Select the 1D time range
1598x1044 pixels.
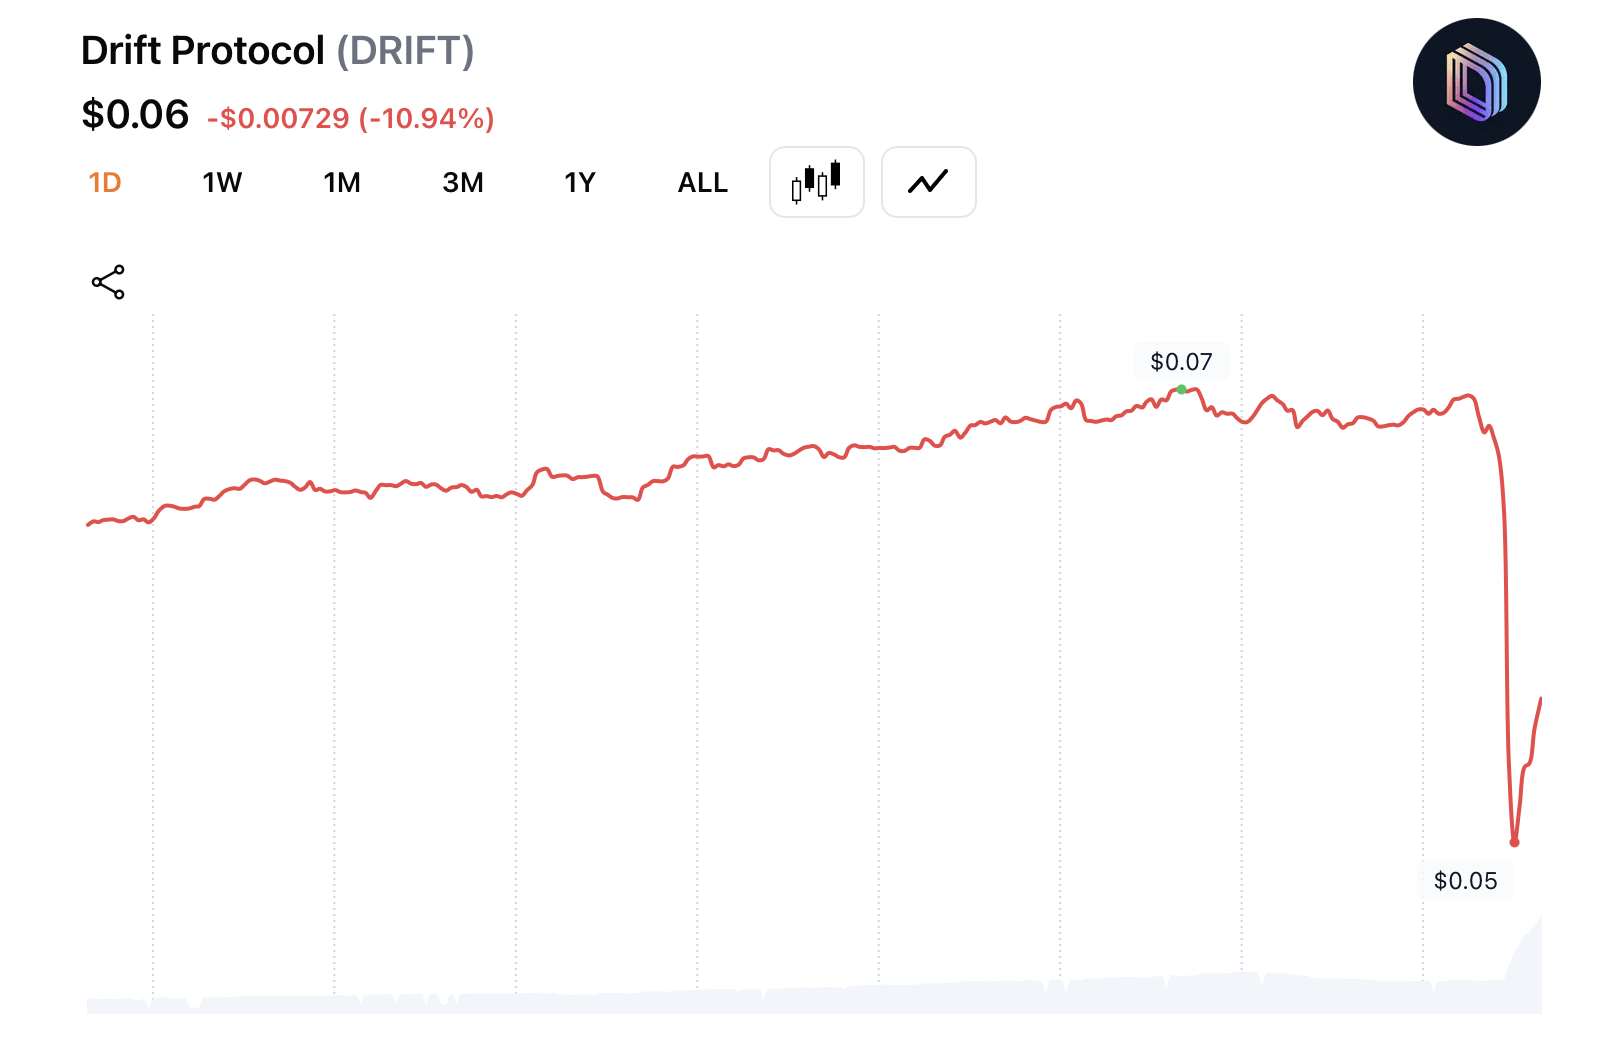coord(105,183)
